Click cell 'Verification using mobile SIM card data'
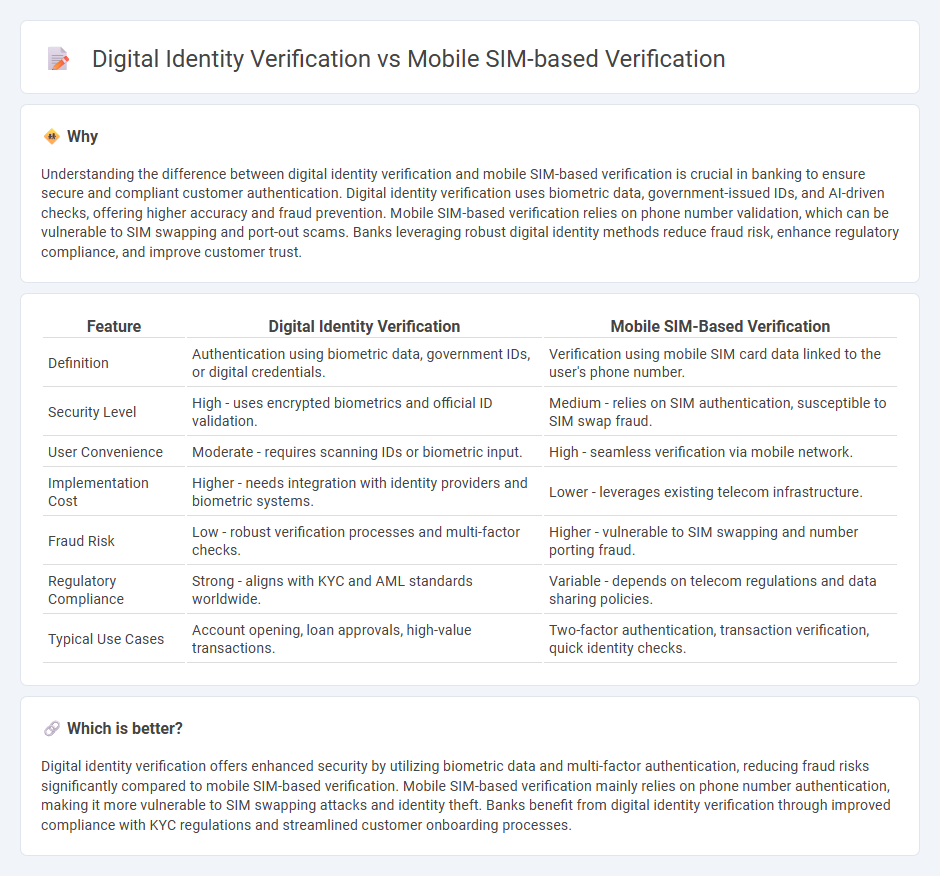 coord(720,363)
